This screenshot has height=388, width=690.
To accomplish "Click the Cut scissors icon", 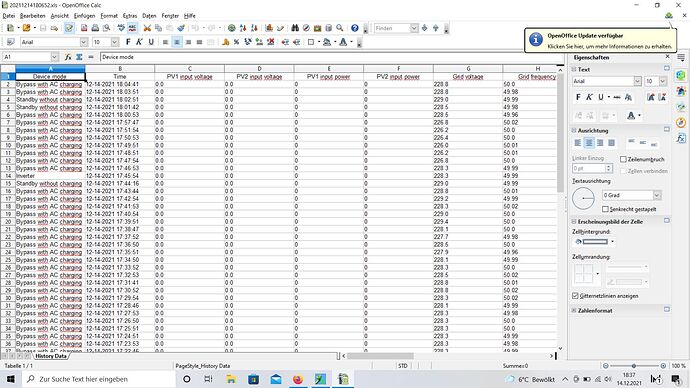I will [147, 28].
